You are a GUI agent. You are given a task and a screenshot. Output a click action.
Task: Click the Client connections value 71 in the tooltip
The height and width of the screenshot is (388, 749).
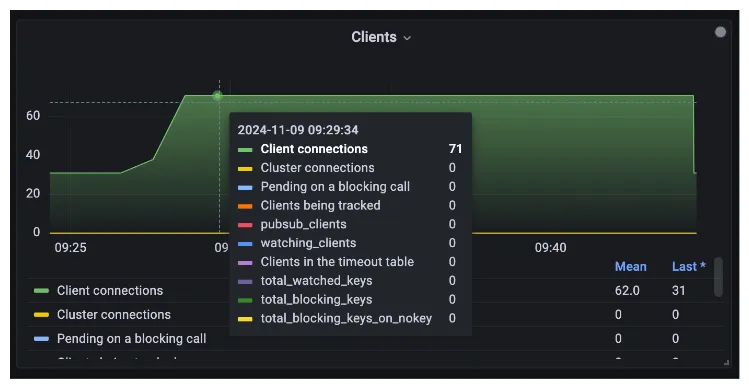455,149
